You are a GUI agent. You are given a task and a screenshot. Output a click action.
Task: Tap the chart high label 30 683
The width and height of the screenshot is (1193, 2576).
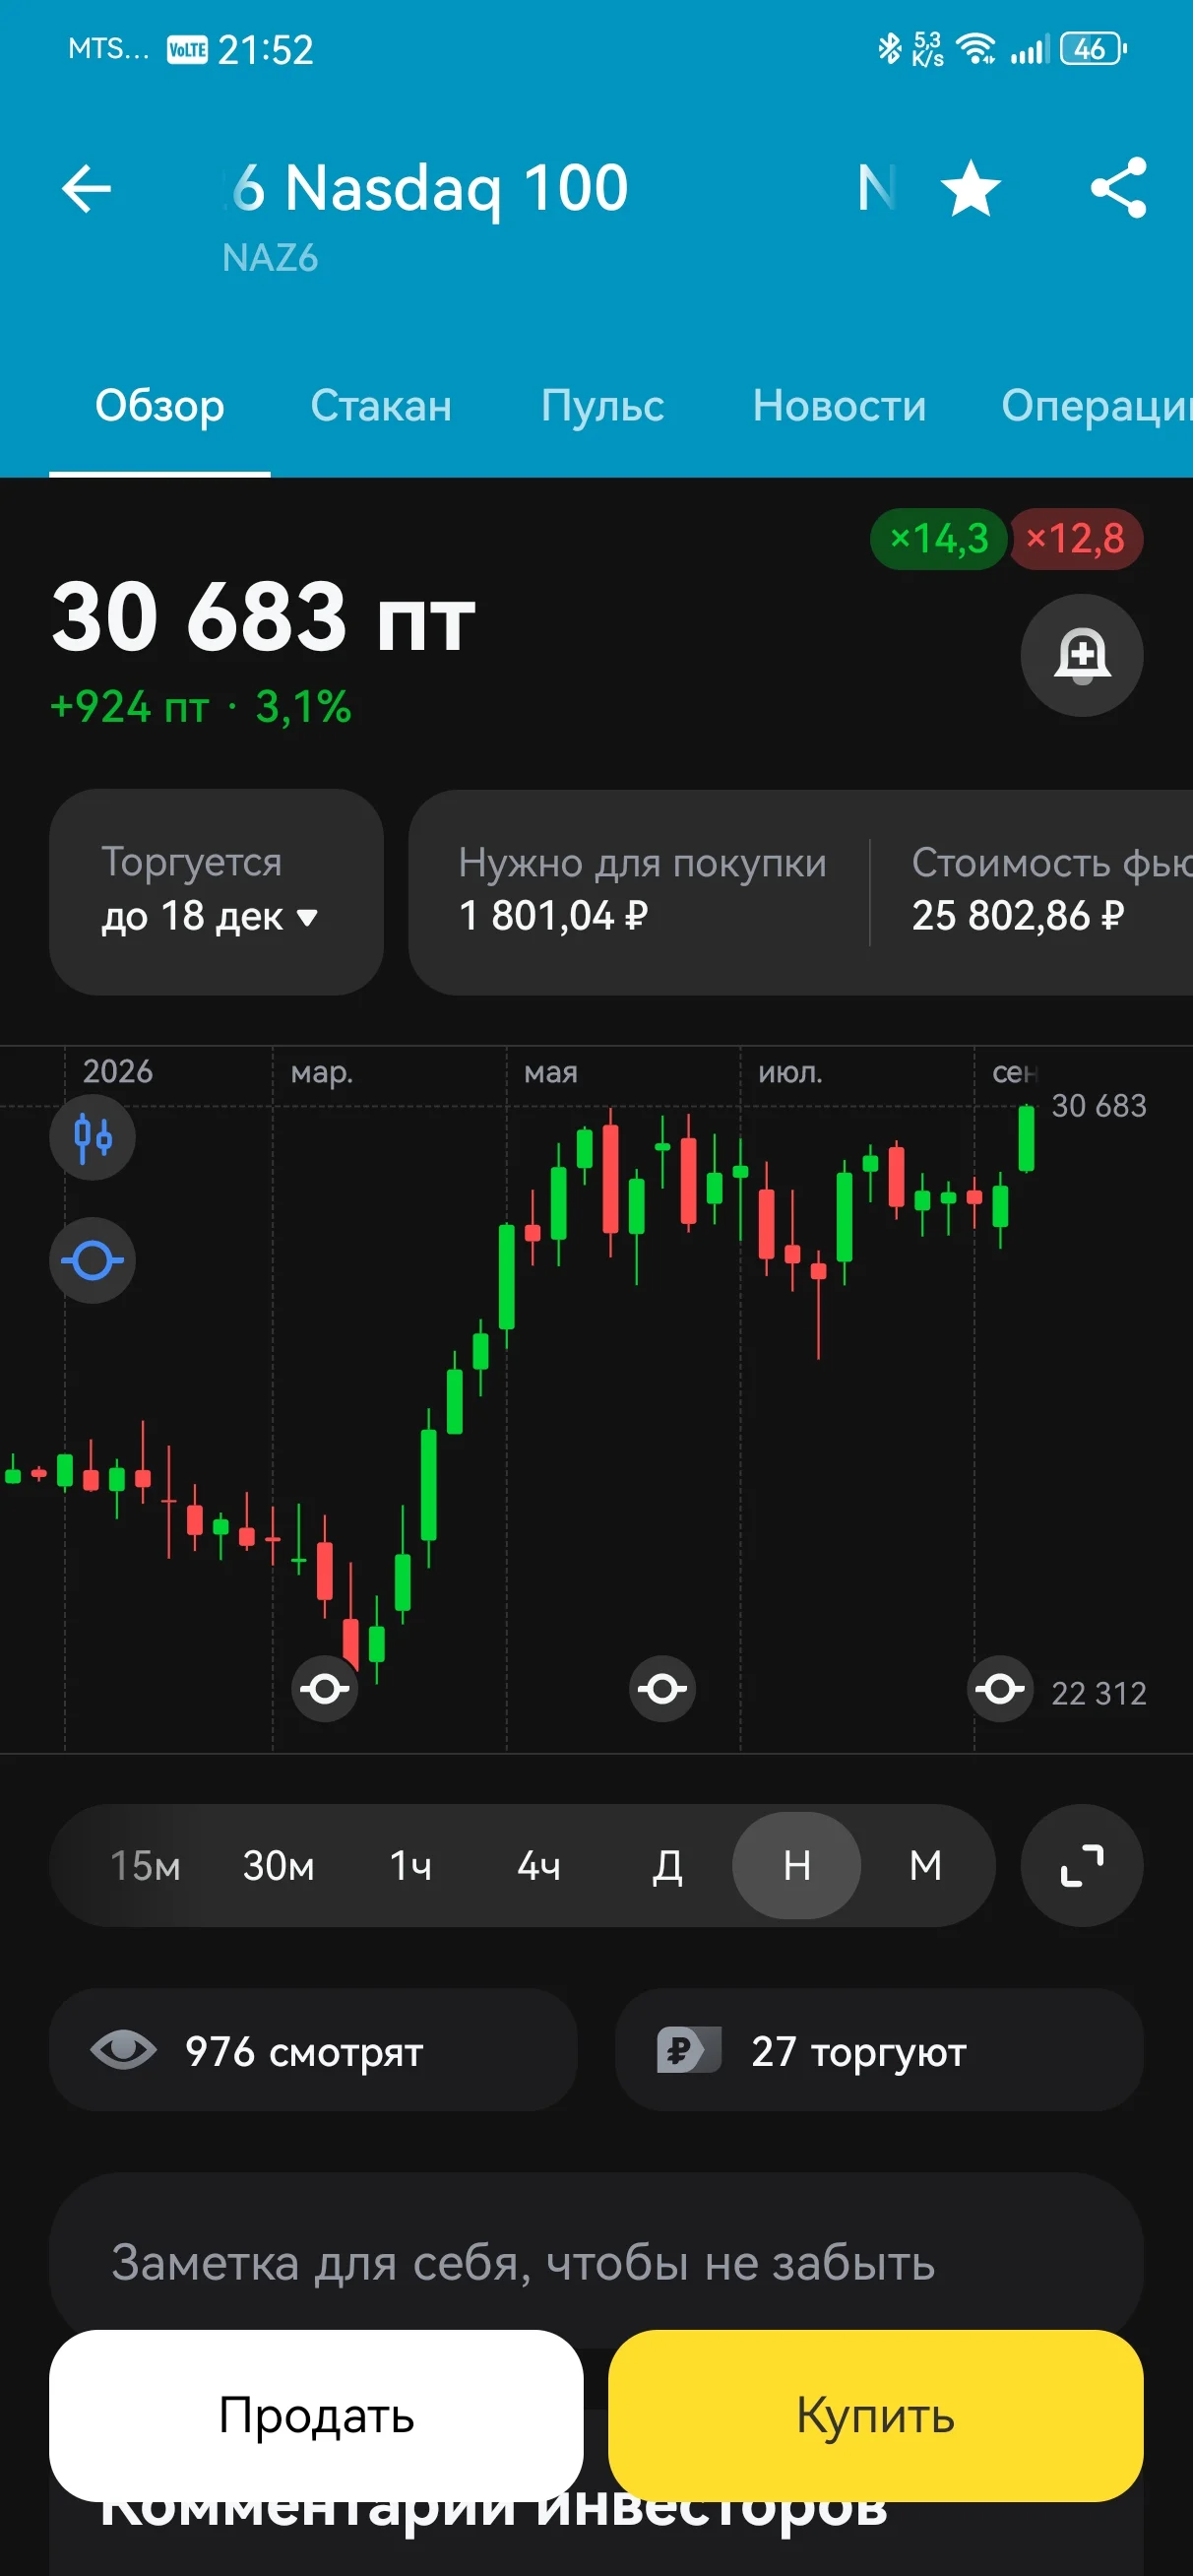click(x=1098, y=1105)
